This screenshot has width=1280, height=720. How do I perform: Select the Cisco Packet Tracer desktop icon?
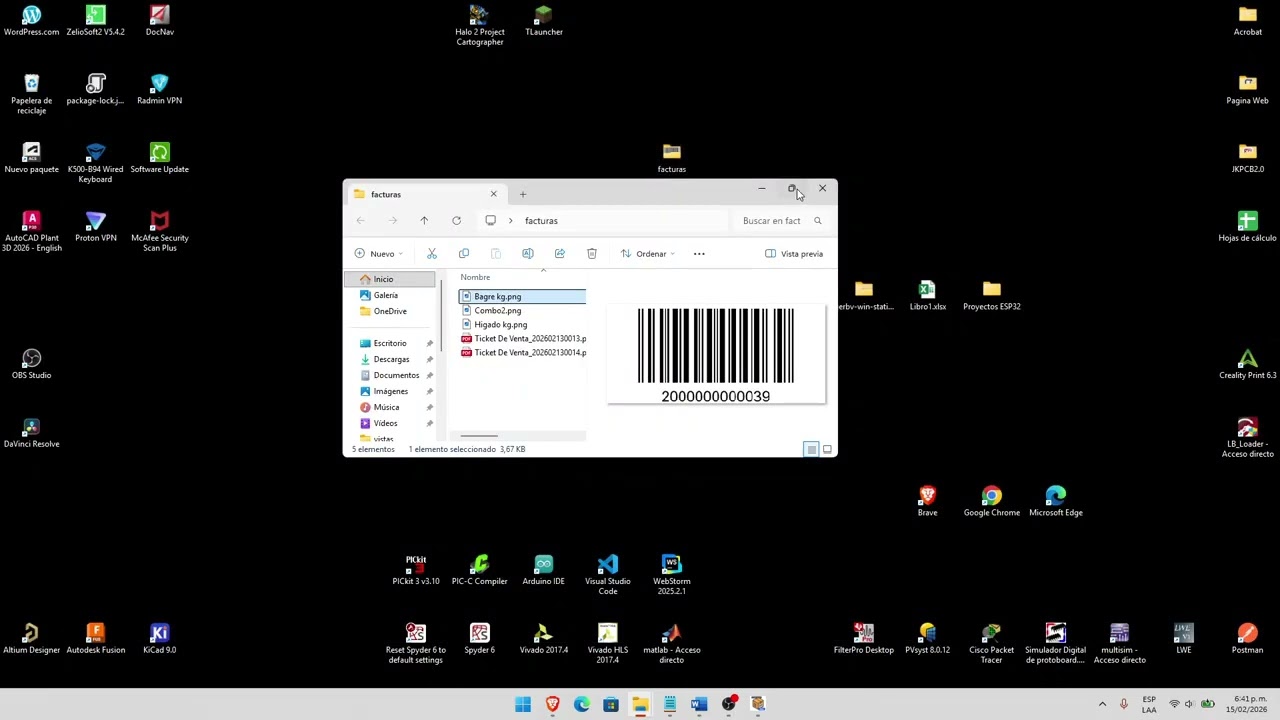pyautogui.click(x=991, y=643)
